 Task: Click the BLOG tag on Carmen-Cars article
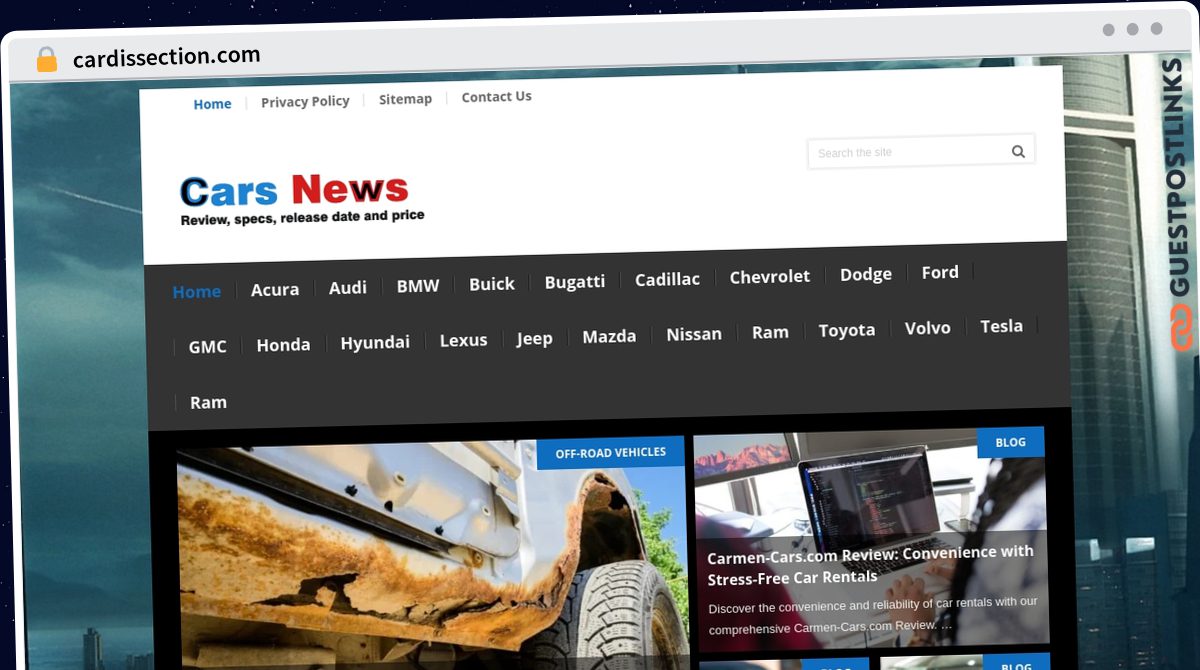pos(1011,442)
